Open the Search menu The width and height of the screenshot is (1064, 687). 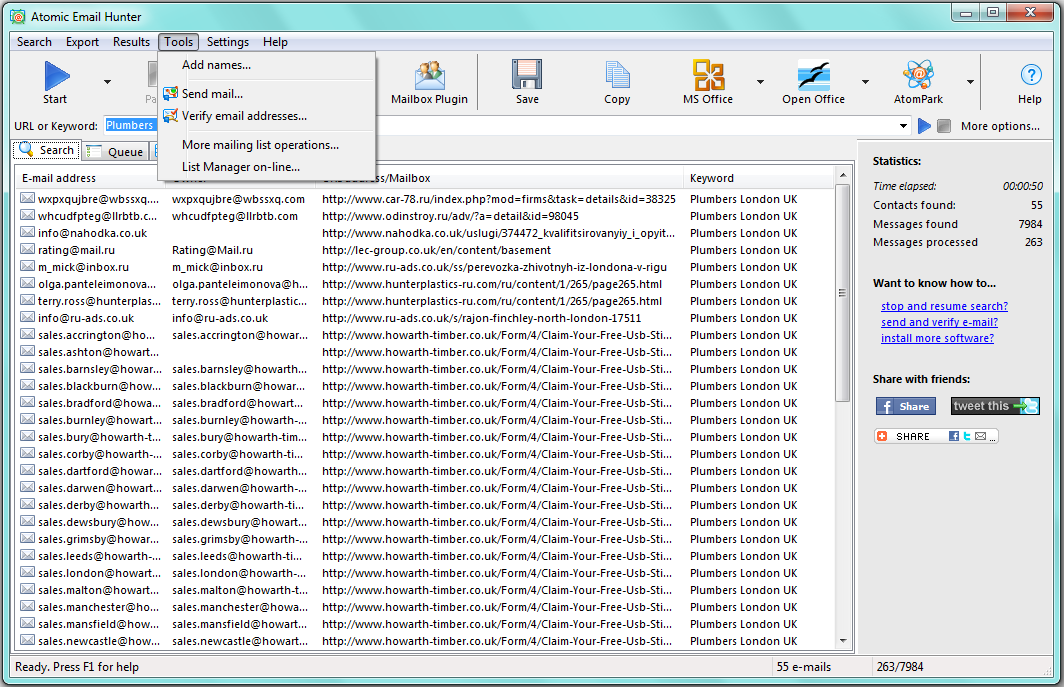[x=34, y=42]
